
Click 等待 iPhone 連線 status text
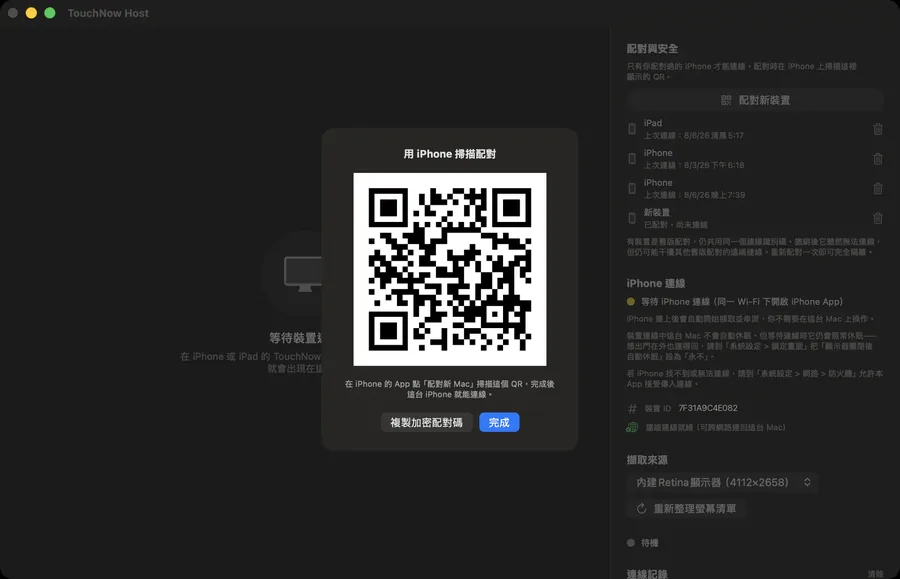point(742,301)
